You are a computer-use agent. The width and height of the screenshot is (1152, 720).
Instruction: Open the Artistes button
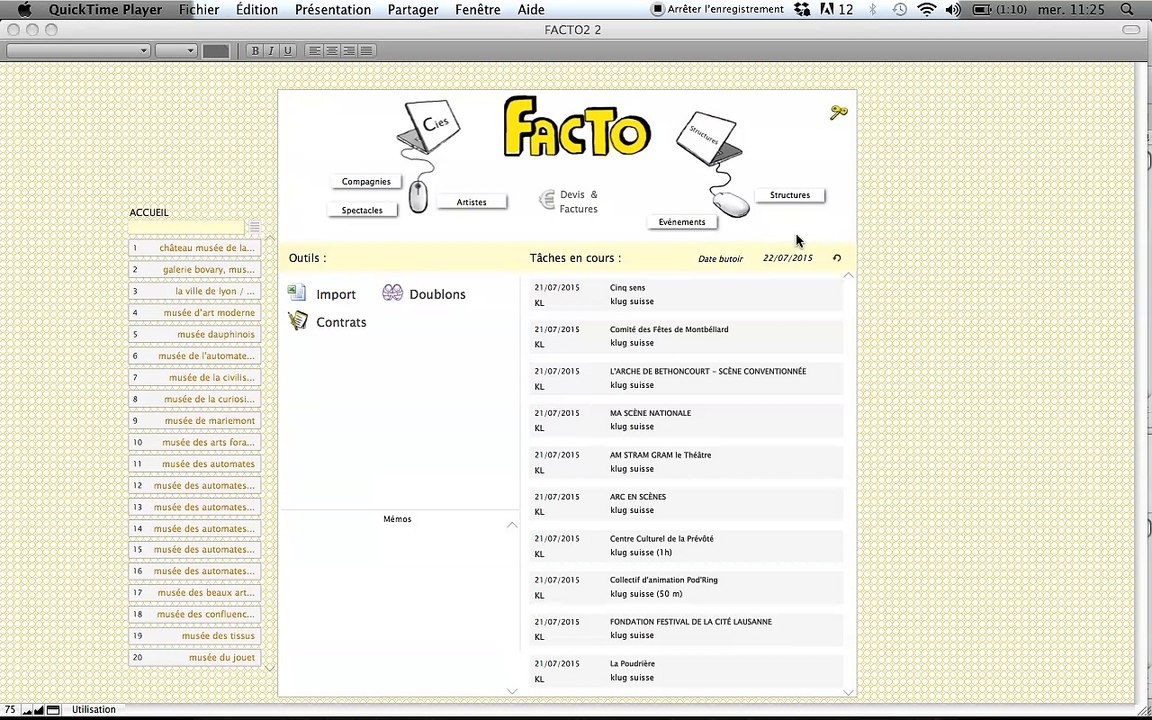pyautogui.click(x=472, y=202)
